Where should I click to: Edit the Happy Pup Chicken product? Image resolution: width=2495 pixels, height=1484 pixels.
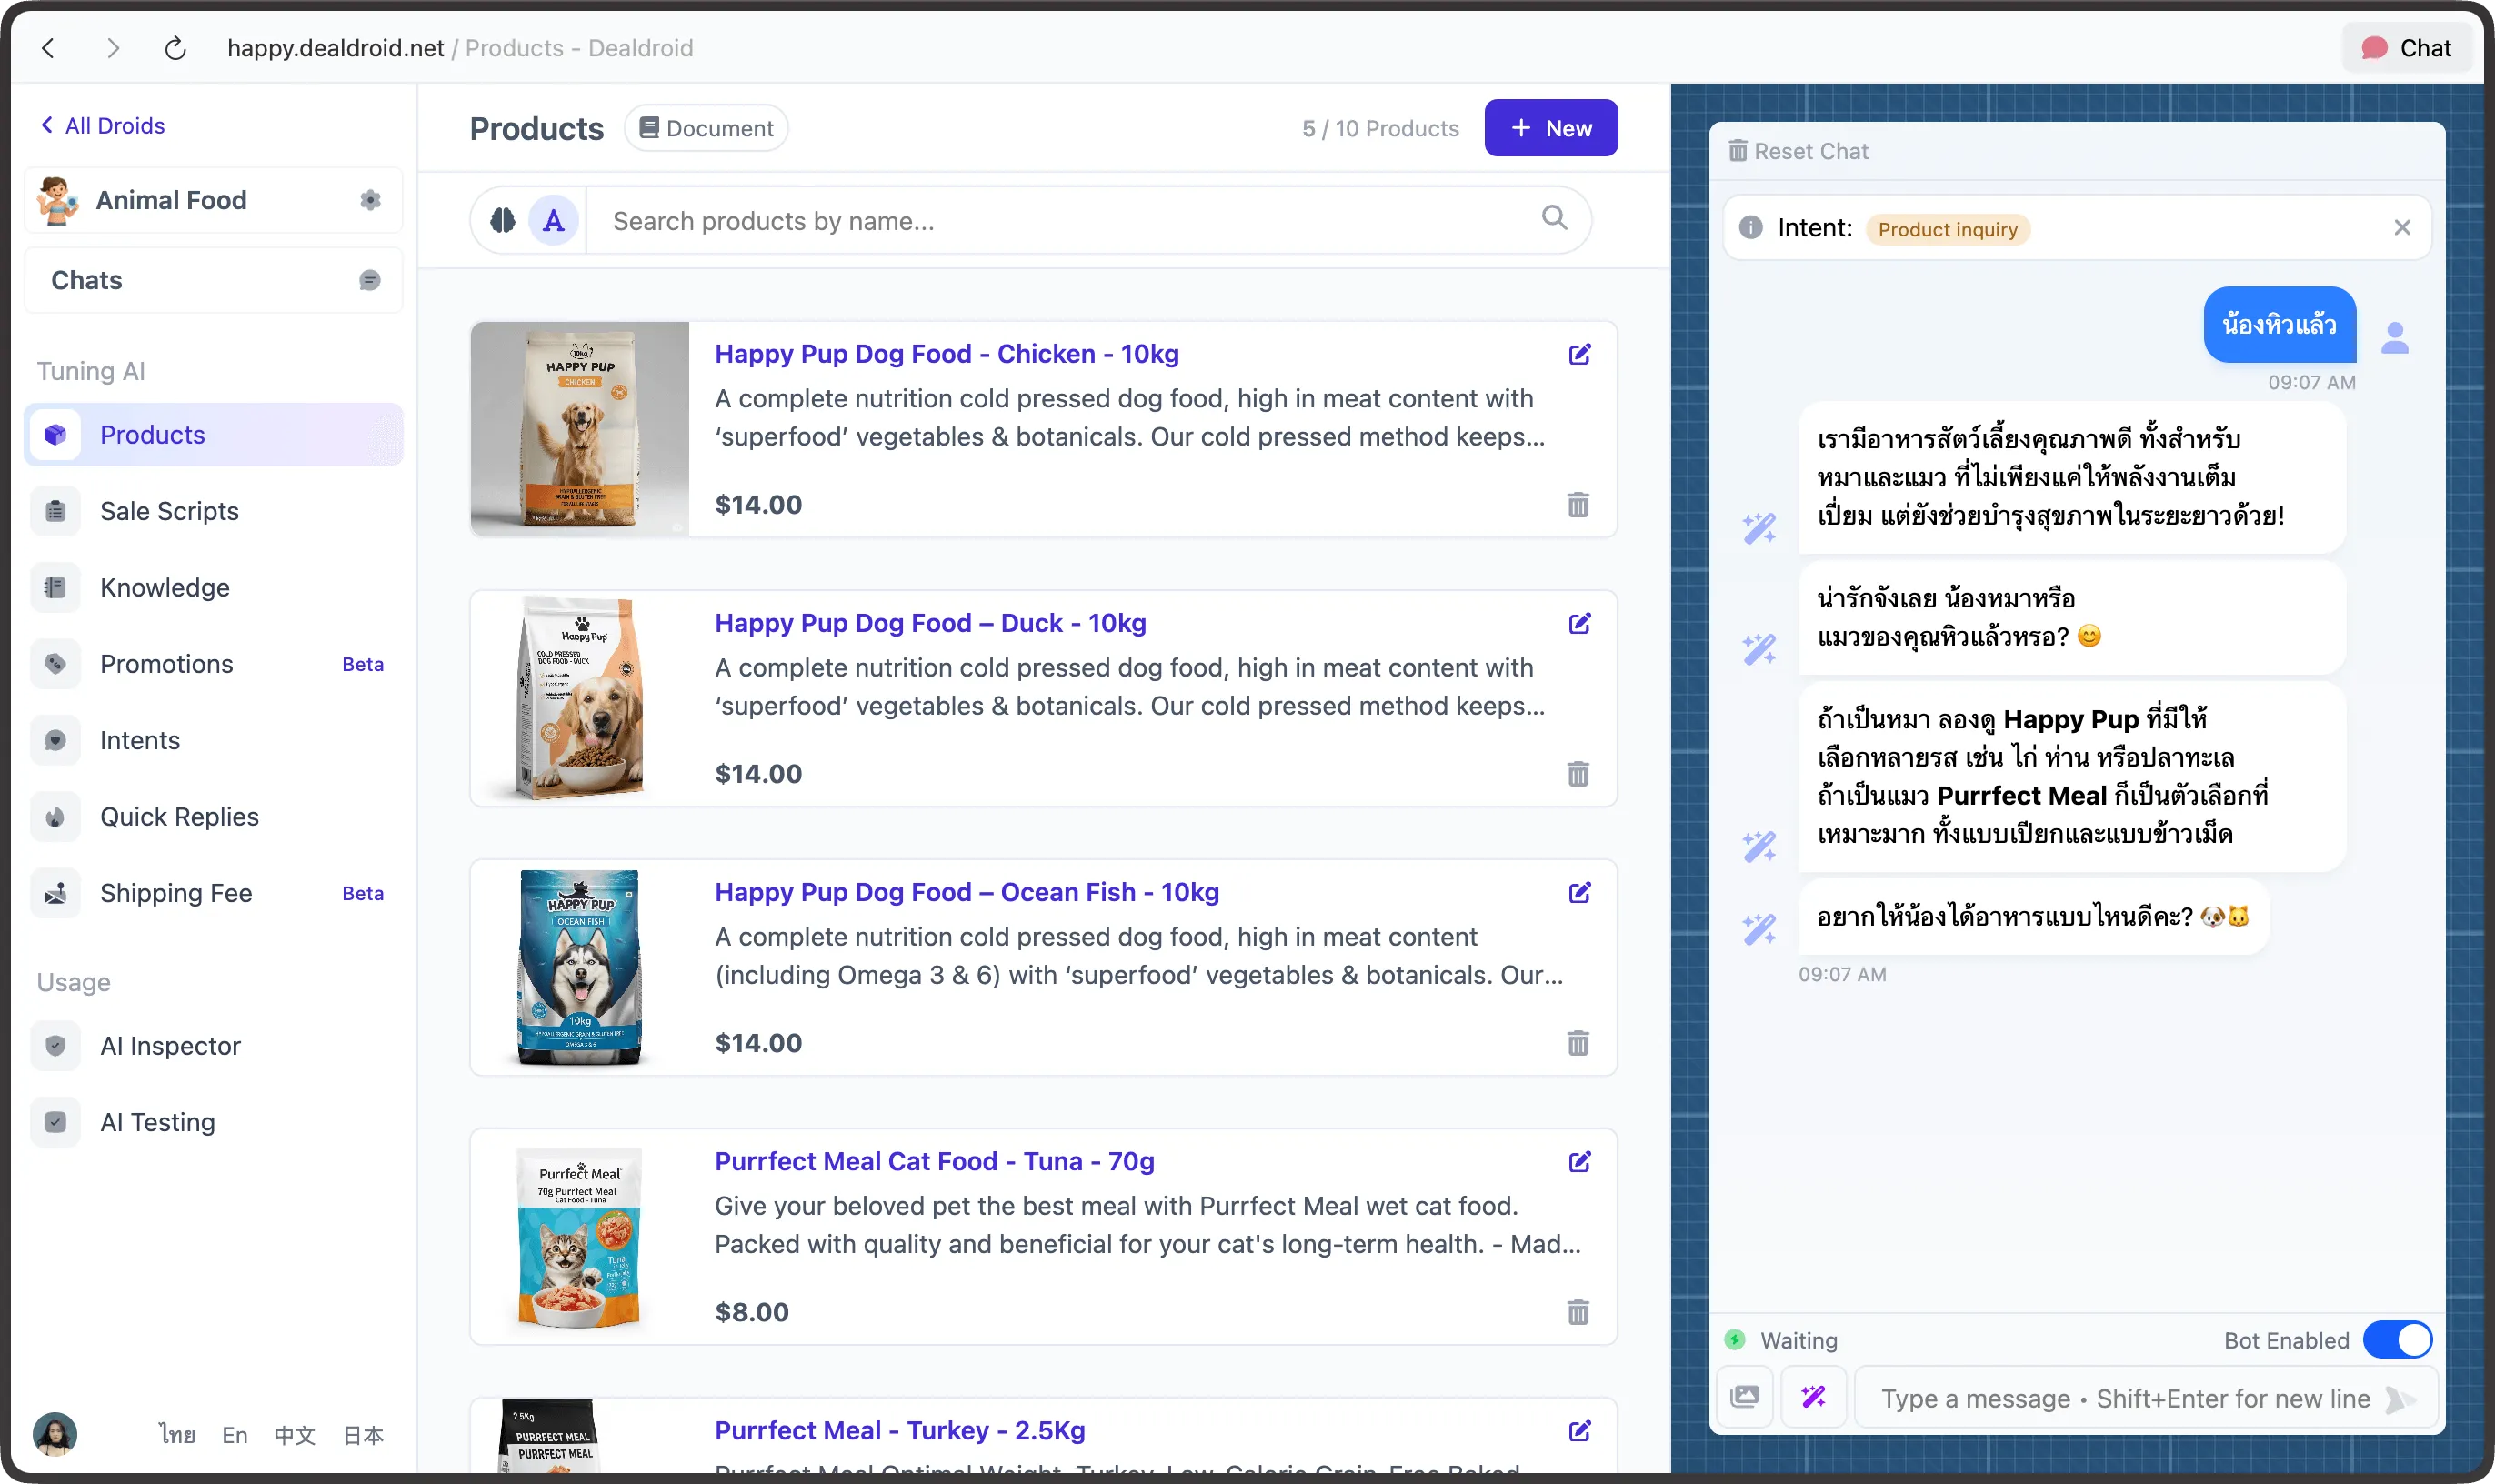pos(1579,354)
